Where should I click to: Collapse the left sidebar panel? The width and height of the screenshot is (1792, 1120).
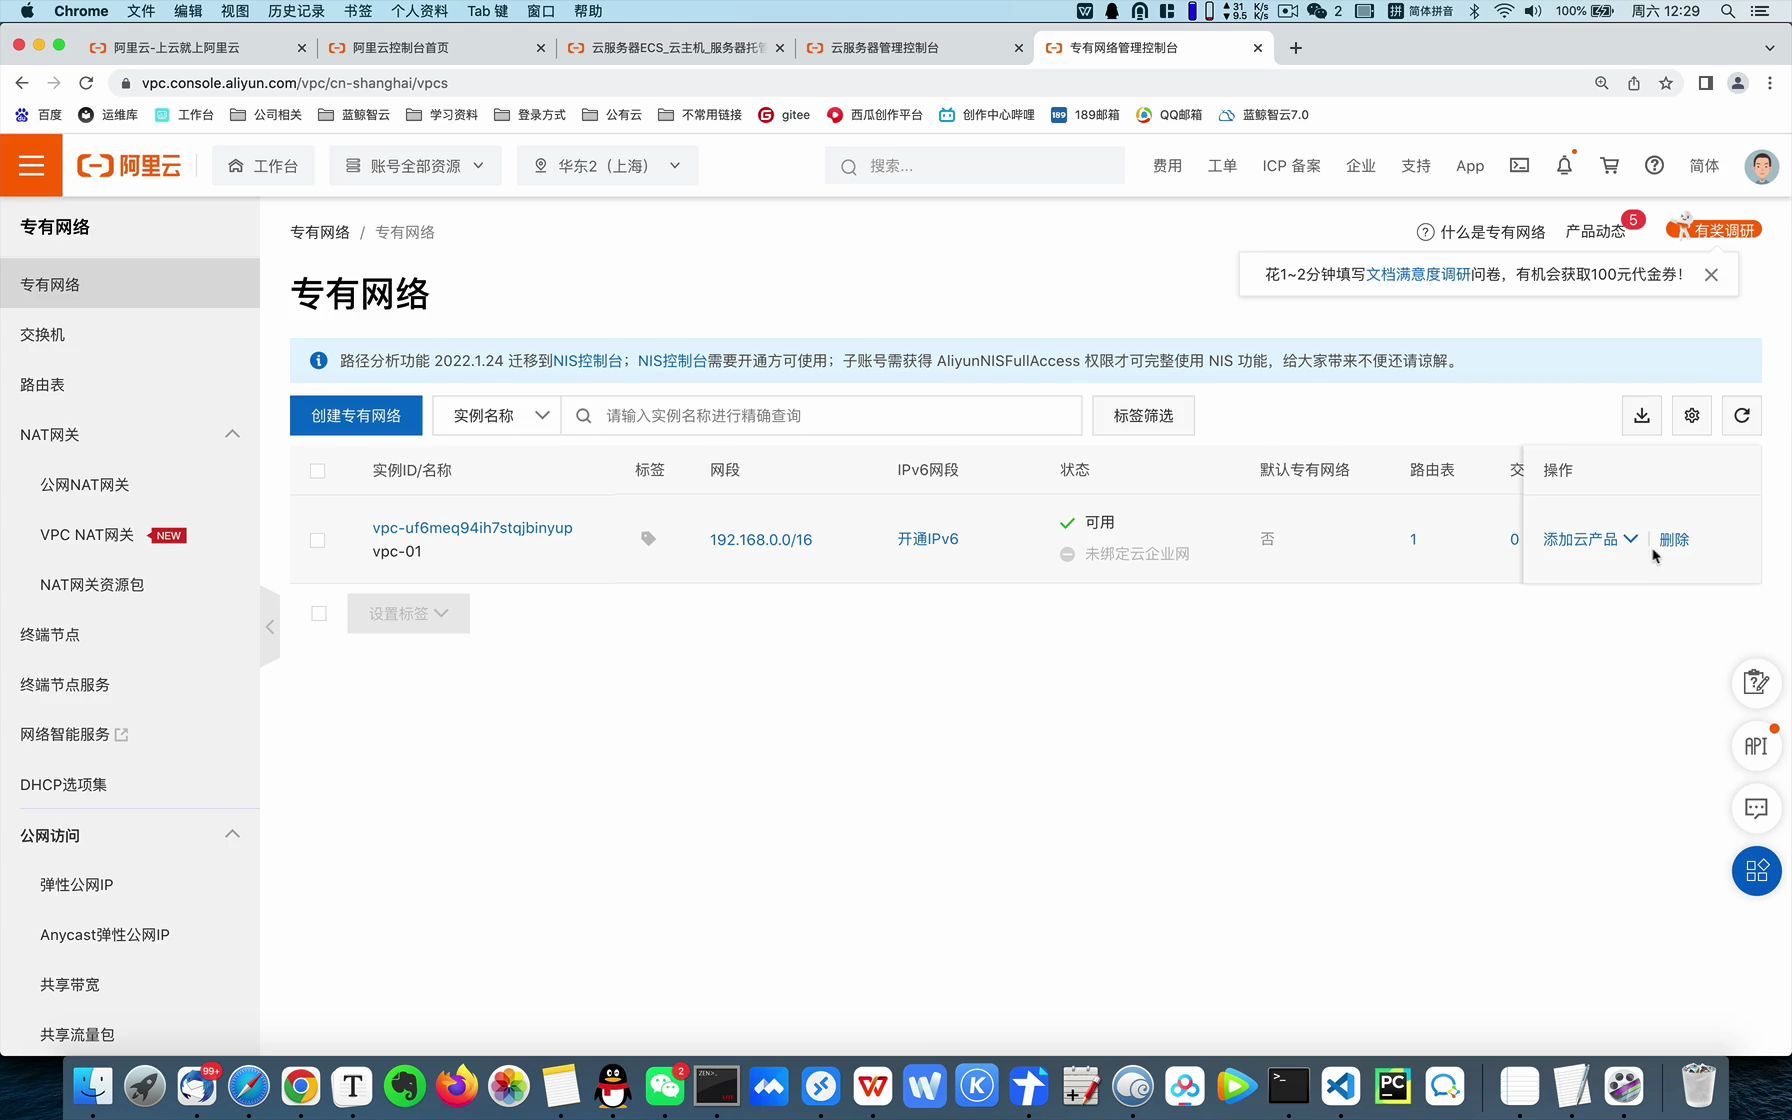click(x=270, y=627)
